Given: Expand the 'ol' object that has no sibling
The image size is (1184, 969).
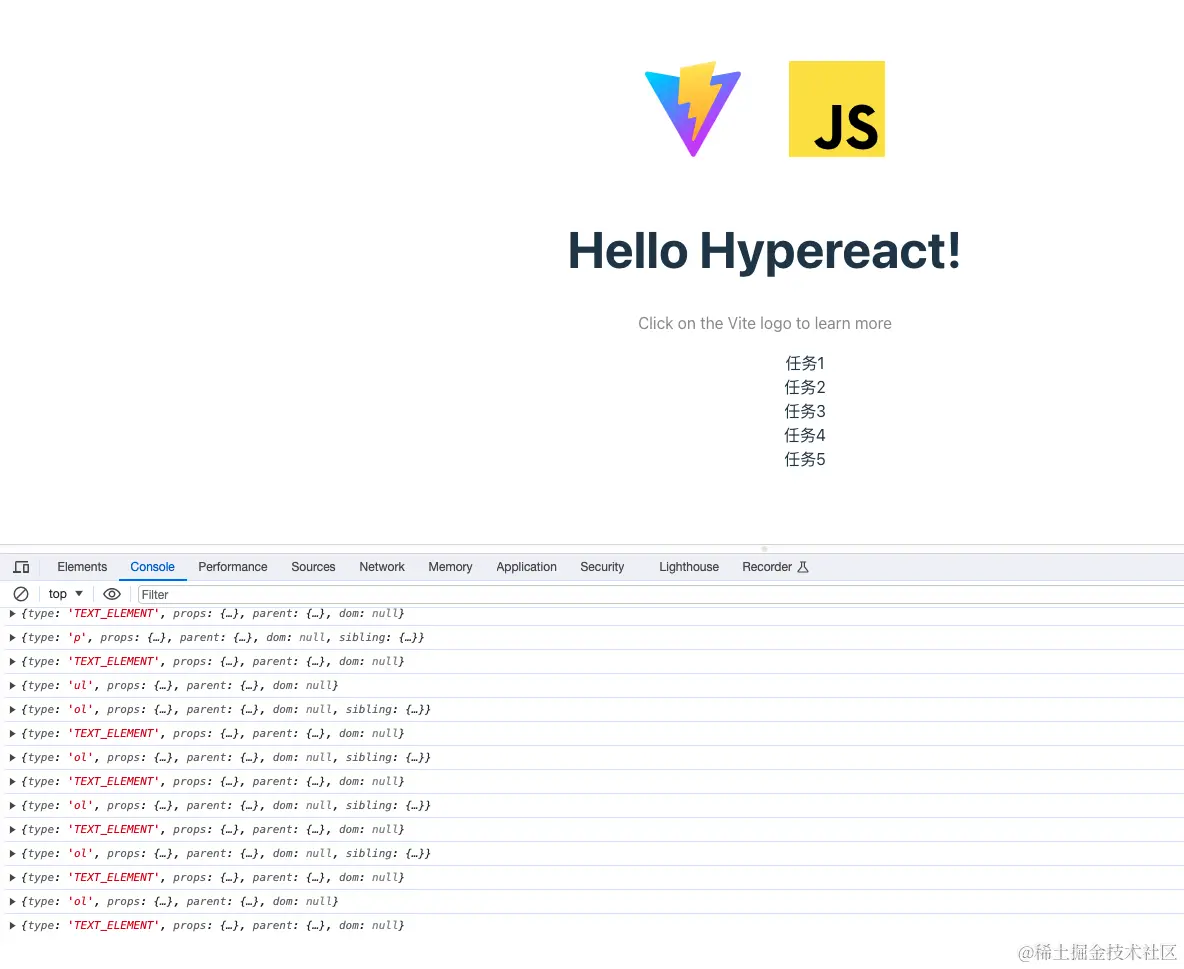Looking at the screenshot, I should [13, 901].
